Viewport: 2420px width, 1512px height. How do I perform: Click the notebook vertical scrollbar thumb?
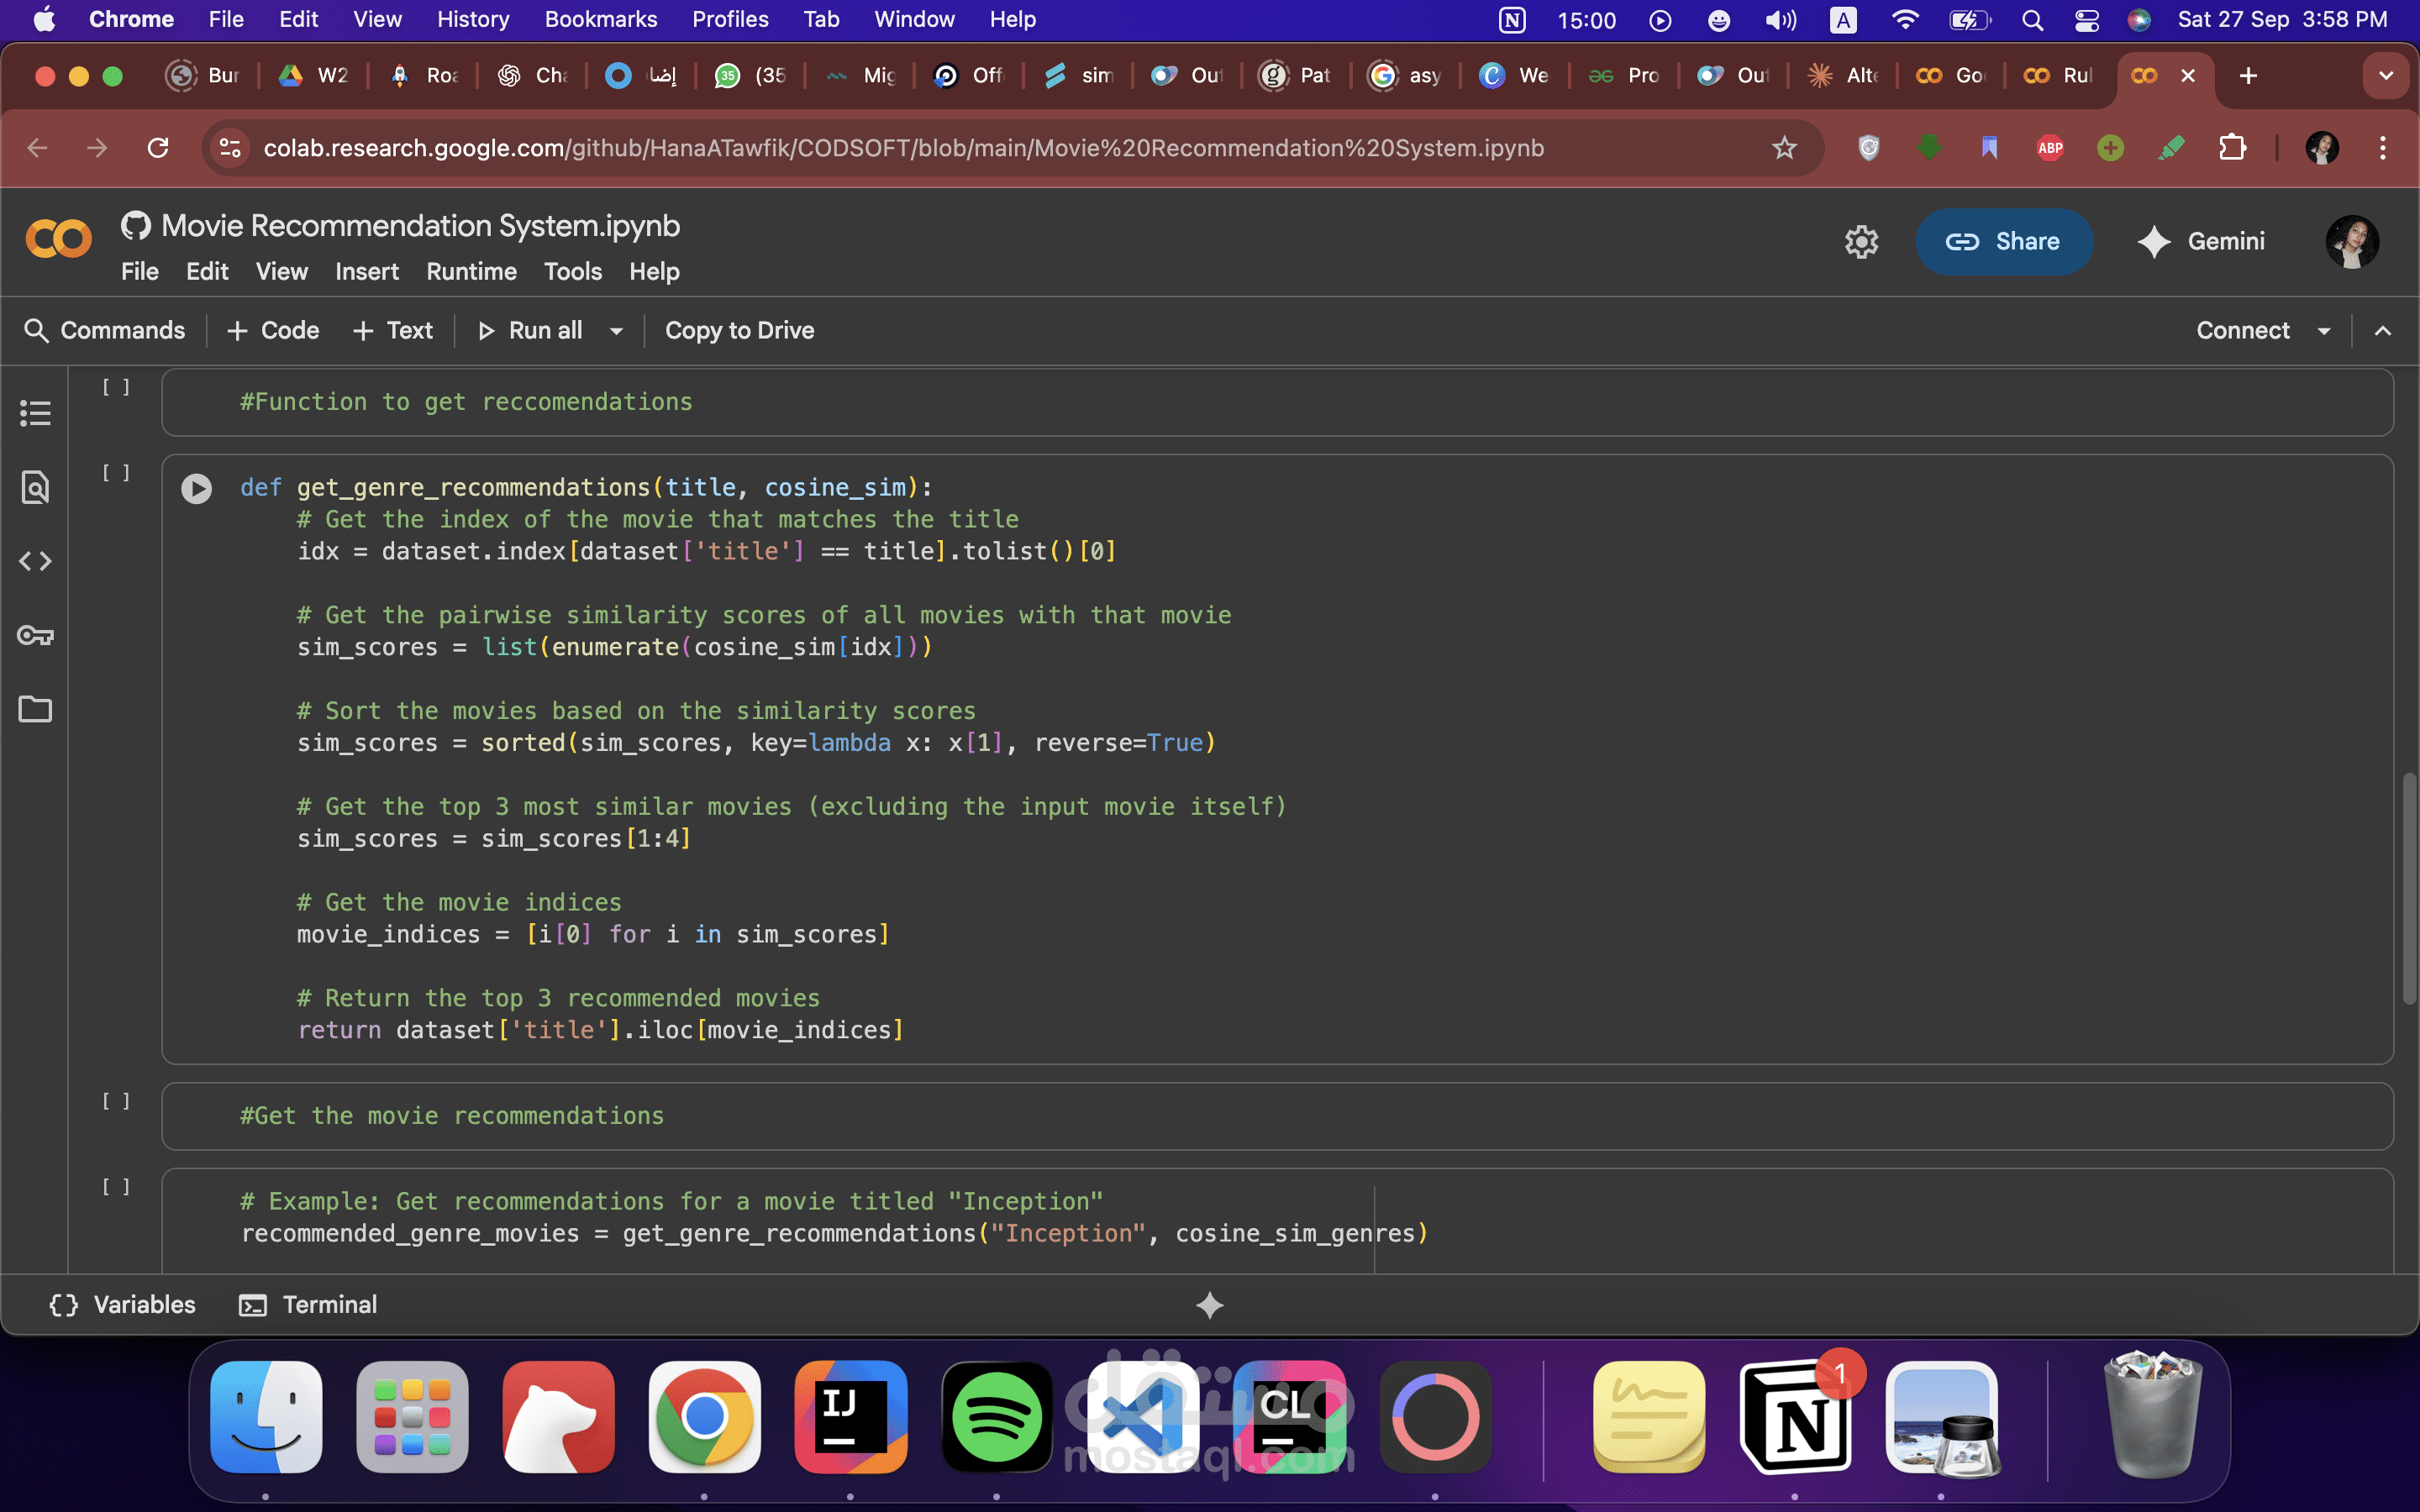tap(2408, 888)
